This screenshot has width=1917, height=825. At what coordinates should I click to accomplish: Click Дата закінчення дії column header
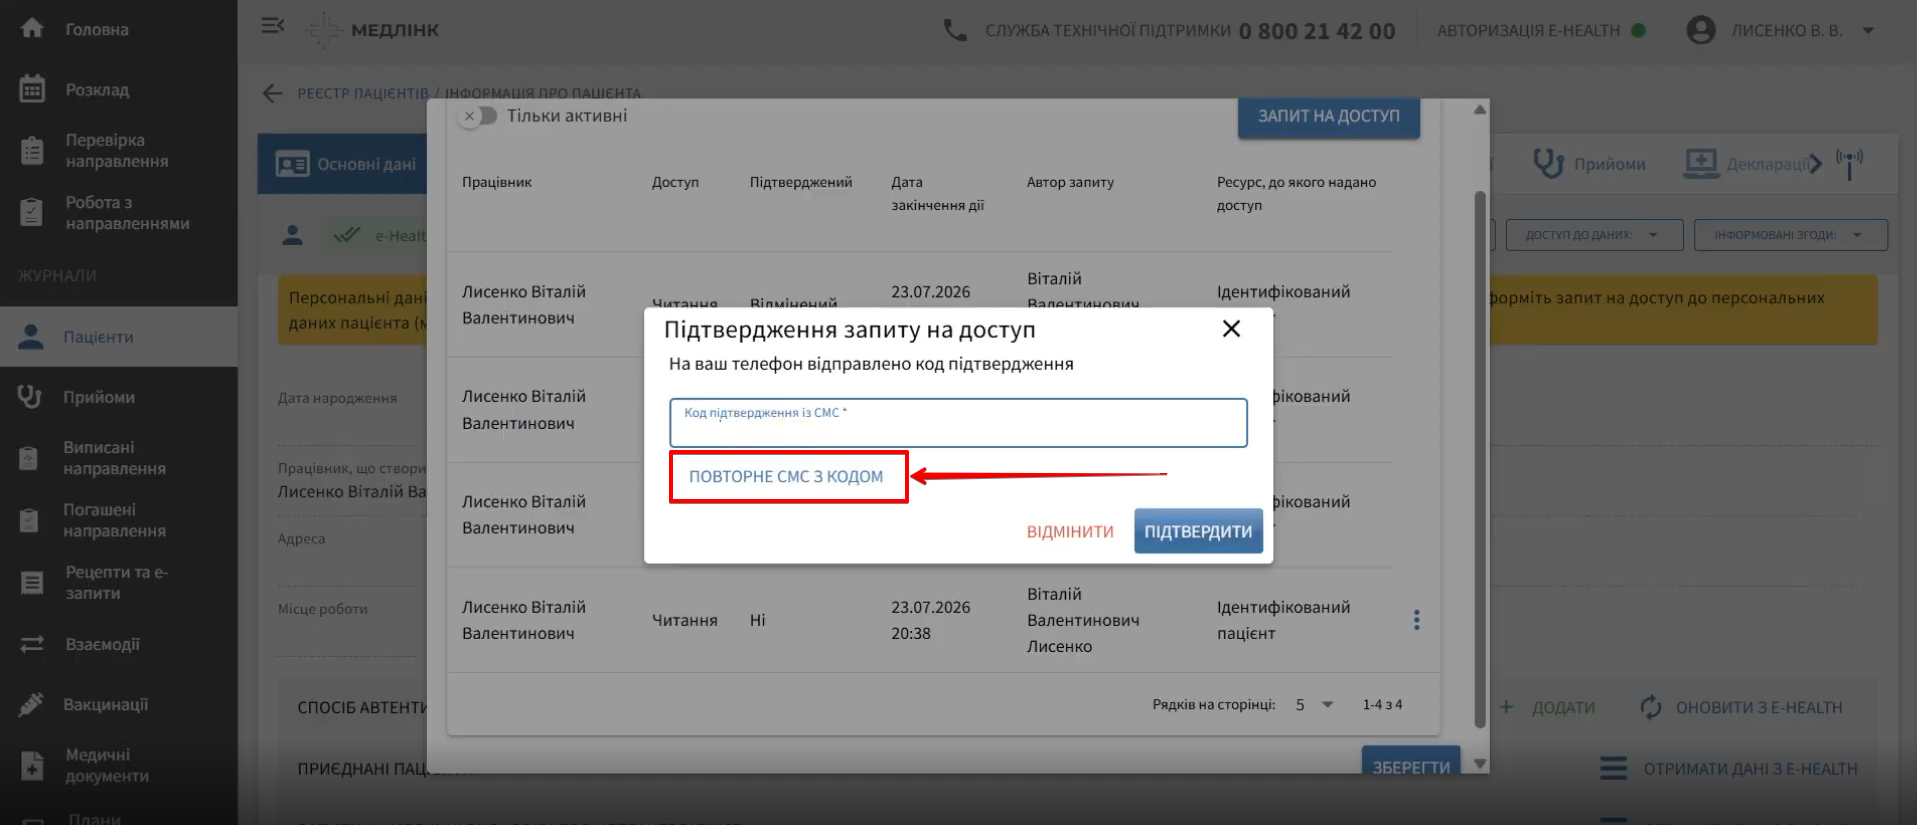point(938,193)
